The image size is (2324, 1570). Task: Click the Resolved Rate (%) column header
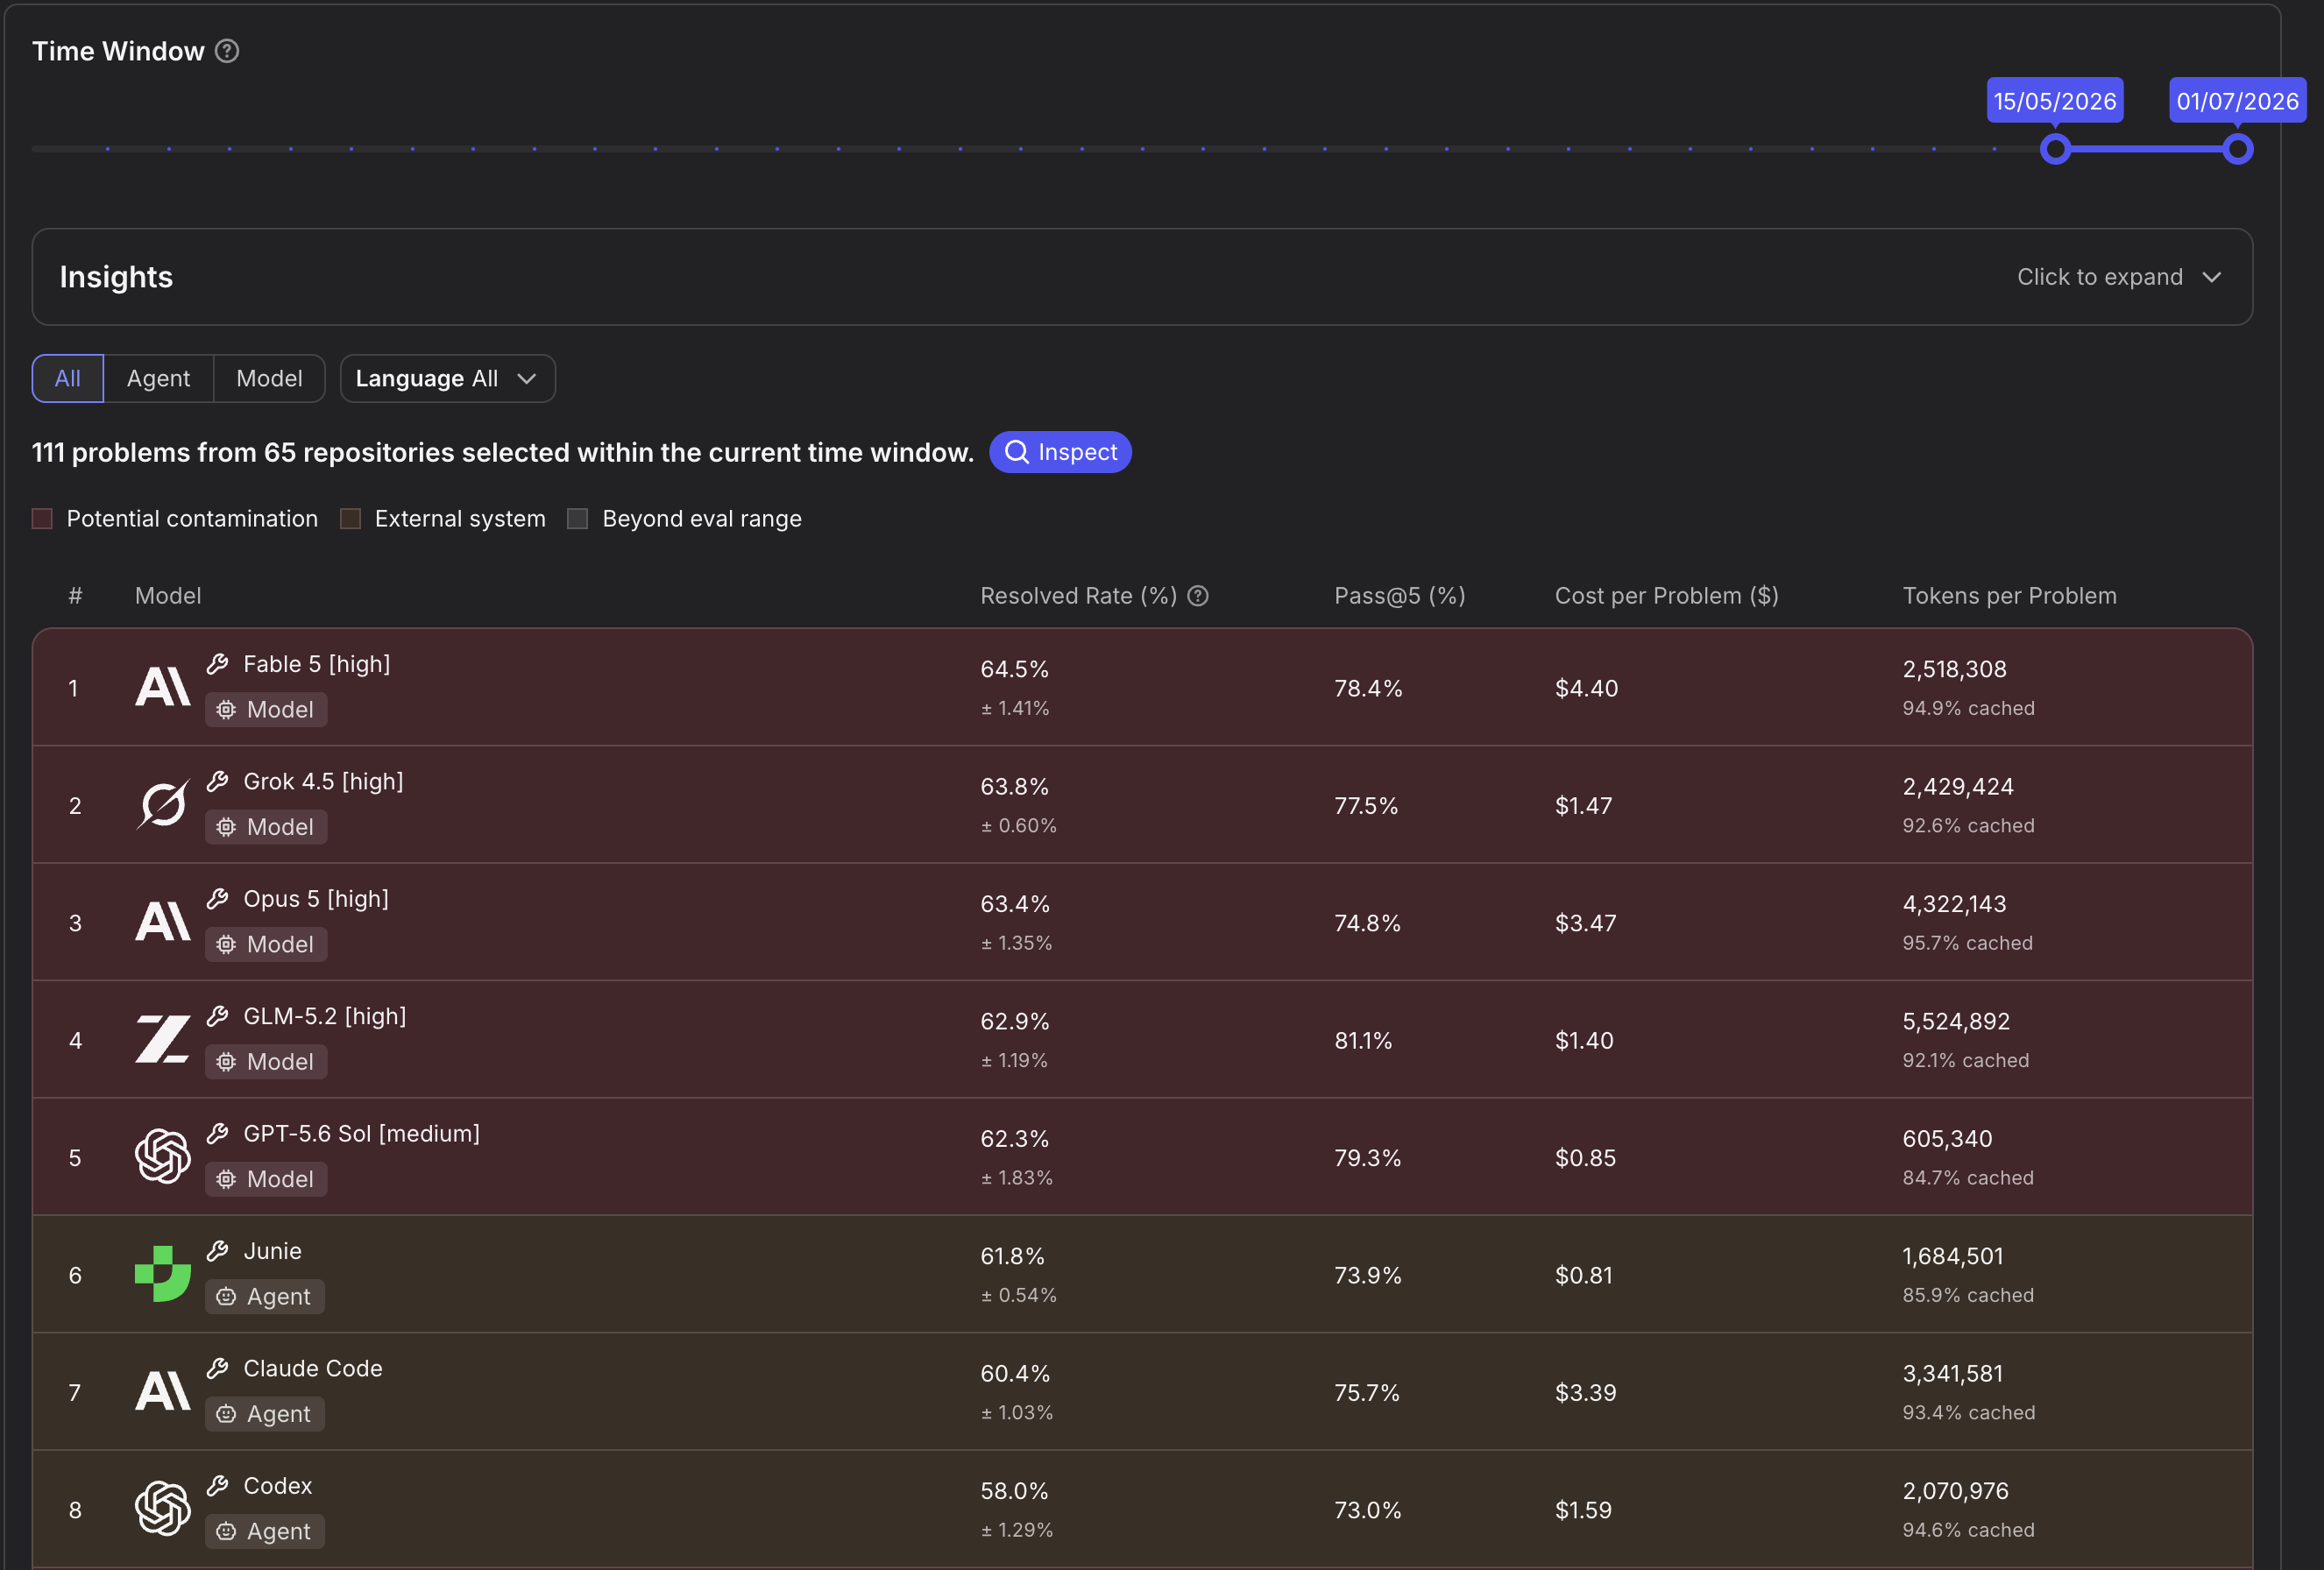point(1078,596)
